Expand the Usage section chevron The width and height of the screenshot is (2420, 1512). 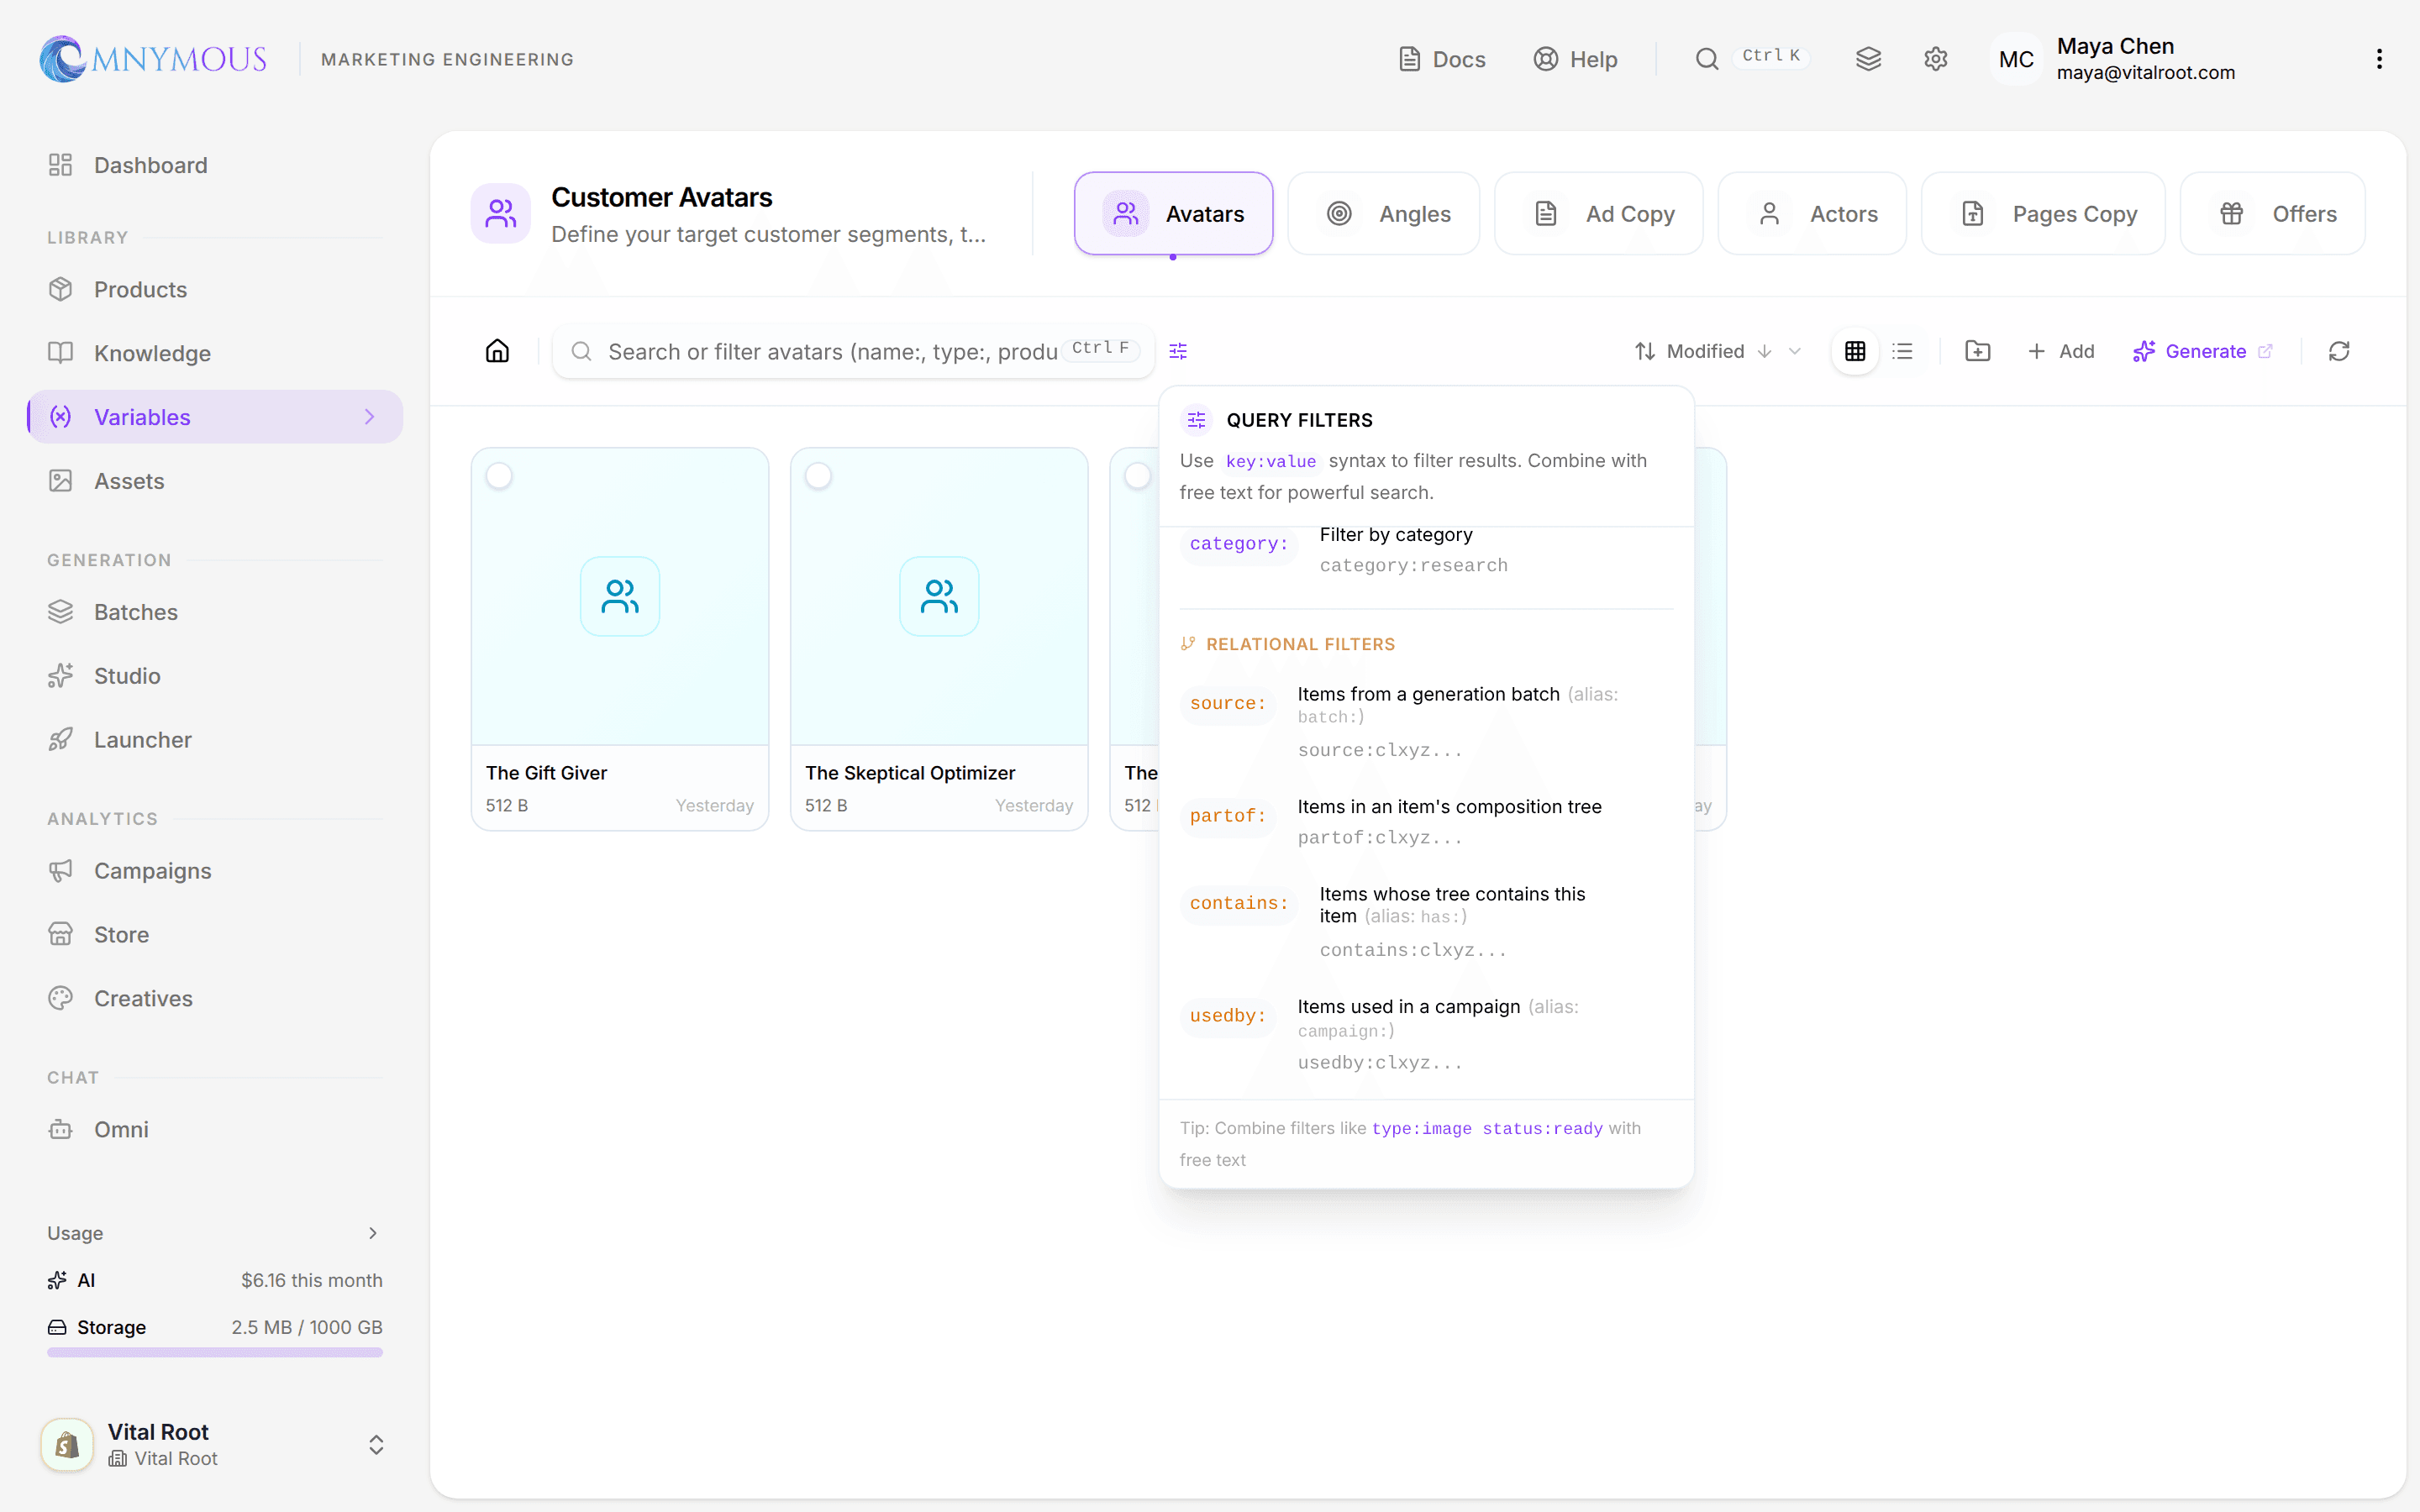tap(373, 1233)
